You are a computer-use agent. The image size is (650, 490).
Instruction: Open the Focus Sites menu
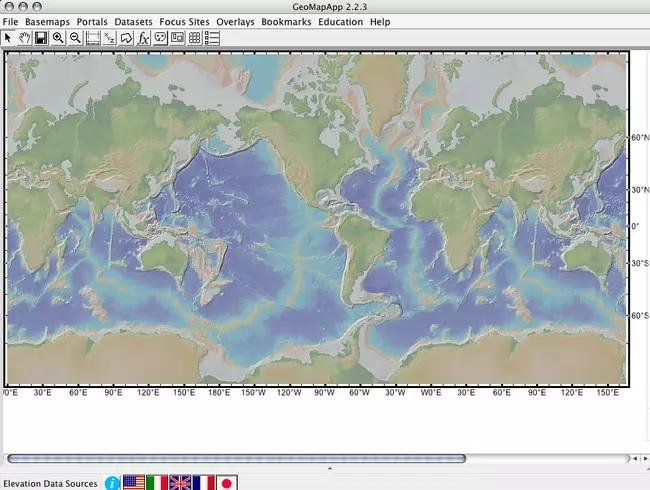click(184, 22)
